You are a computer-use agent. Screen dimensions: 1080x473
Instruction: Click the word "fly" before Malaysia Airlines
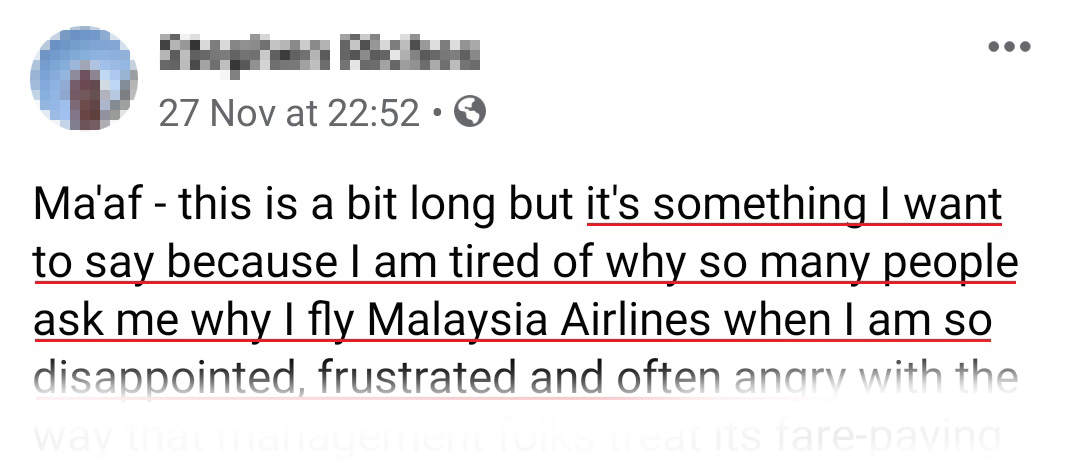(334, 320)
